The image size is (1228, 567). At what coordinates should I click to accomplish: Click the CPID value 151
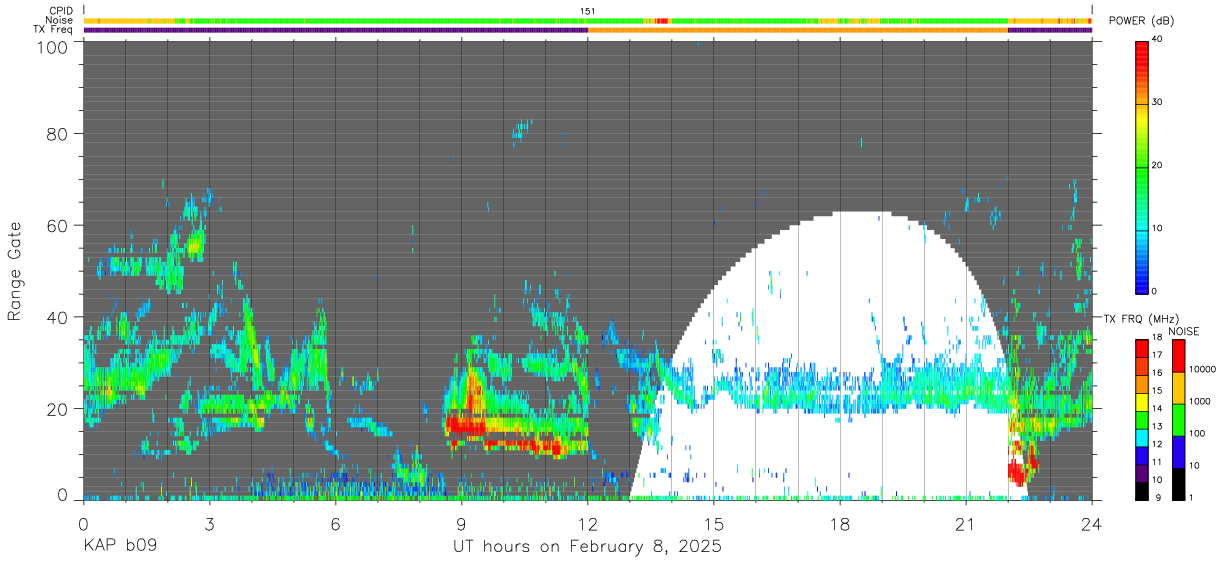[588, 11]
